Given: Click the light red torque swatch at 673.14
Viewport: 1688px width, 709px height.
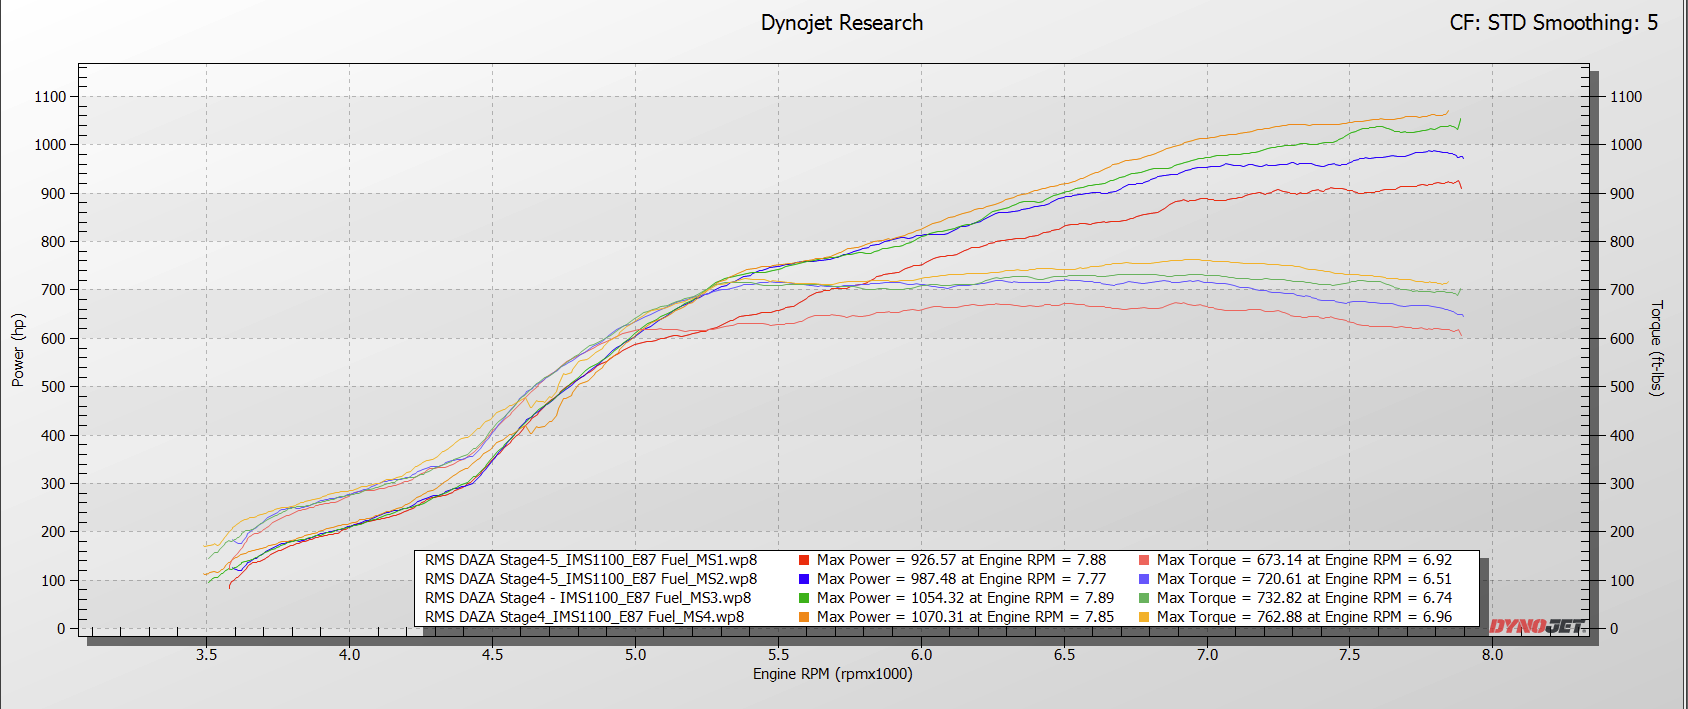Looking at the screenshot, I should coord(1144,560).
